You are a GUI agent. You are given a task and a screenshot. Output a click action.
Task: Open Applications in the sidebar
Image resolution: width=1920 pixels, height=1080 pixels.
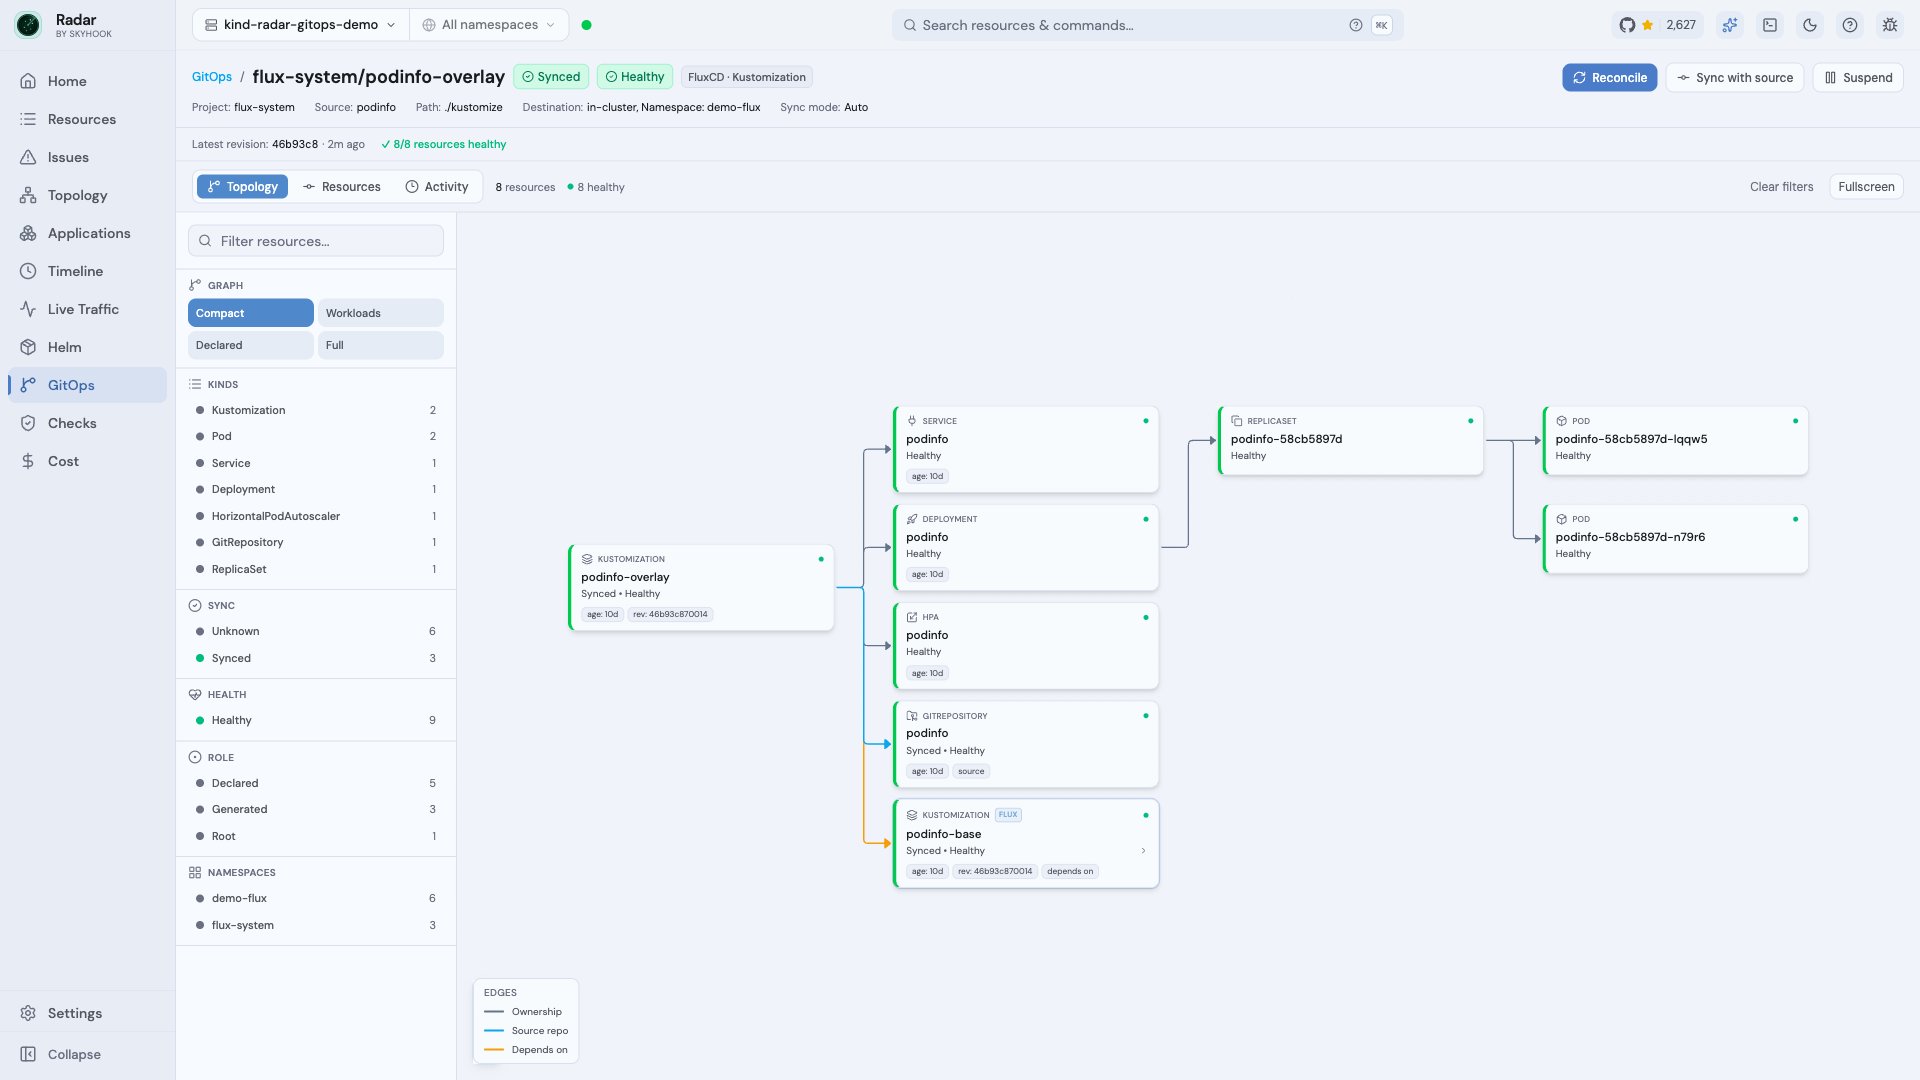click(87, 233)
